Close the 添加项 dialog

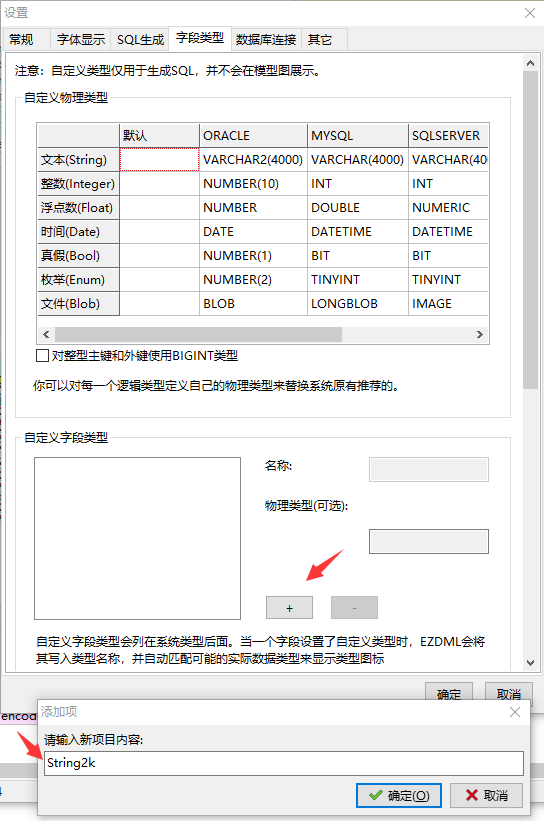[515, 712]
